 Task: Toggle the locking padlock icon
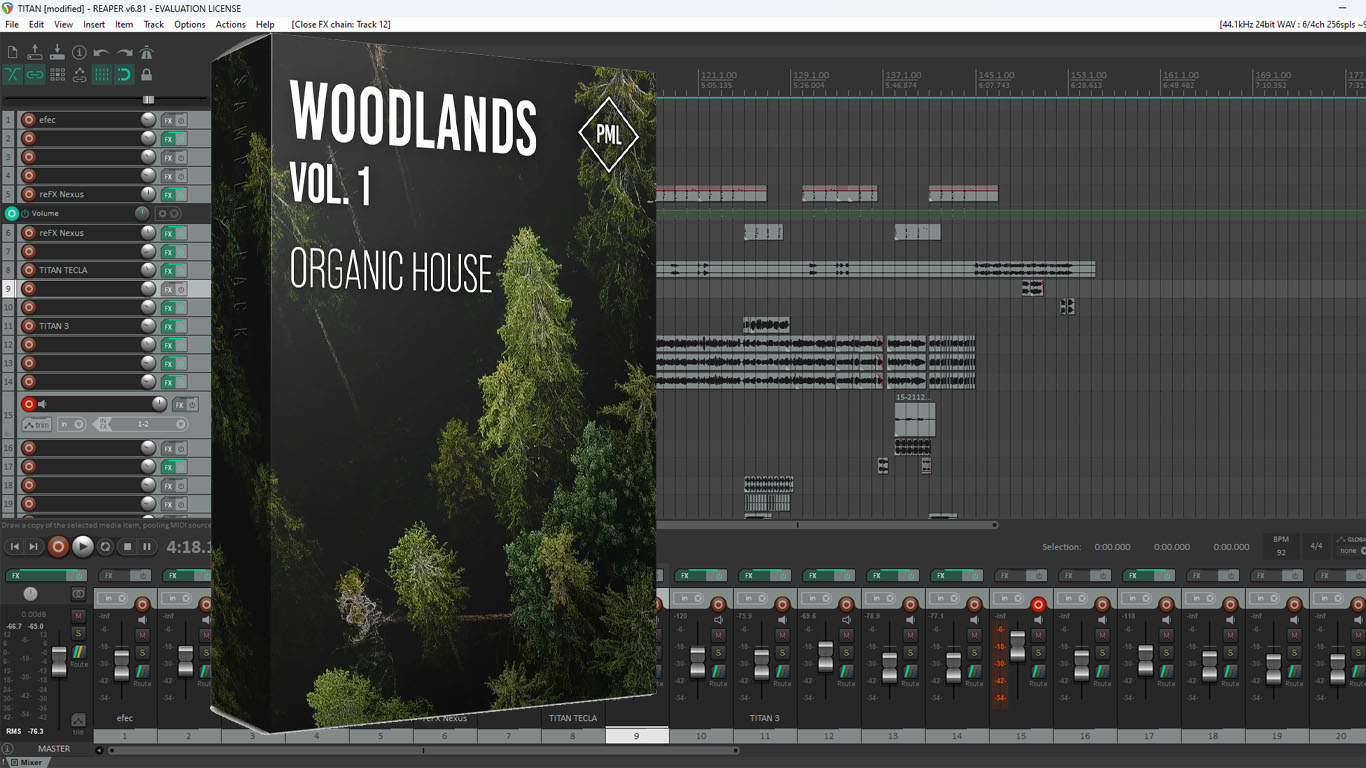(146, 74)
